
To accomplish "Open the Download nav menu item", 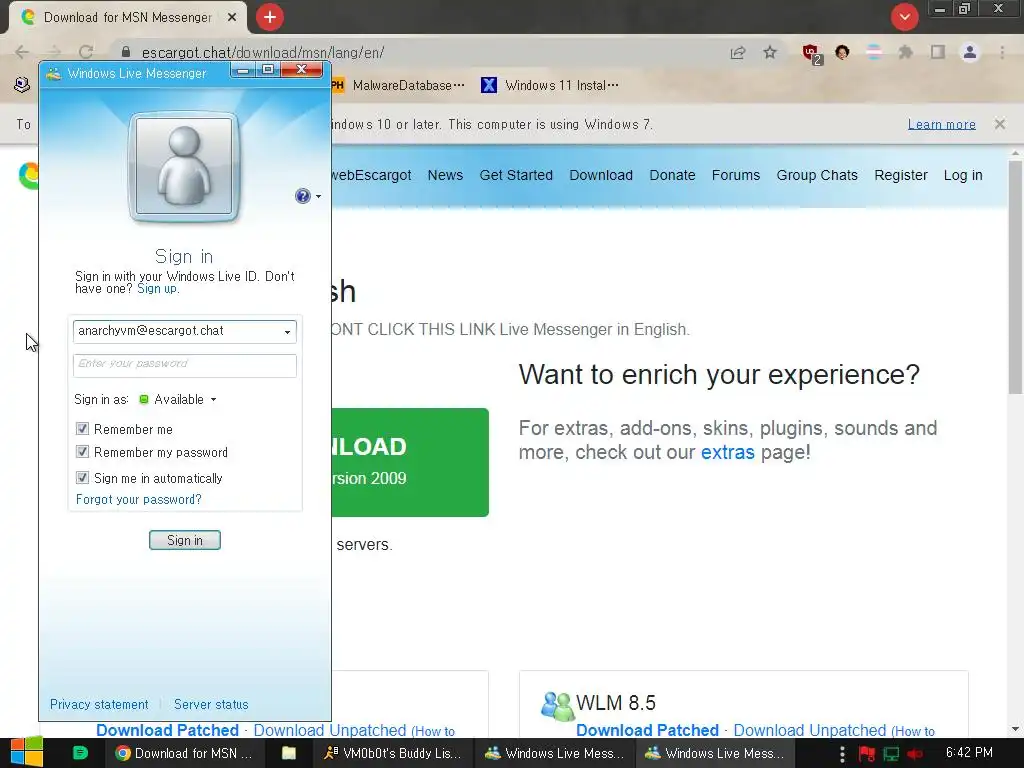I will (601, 175).
